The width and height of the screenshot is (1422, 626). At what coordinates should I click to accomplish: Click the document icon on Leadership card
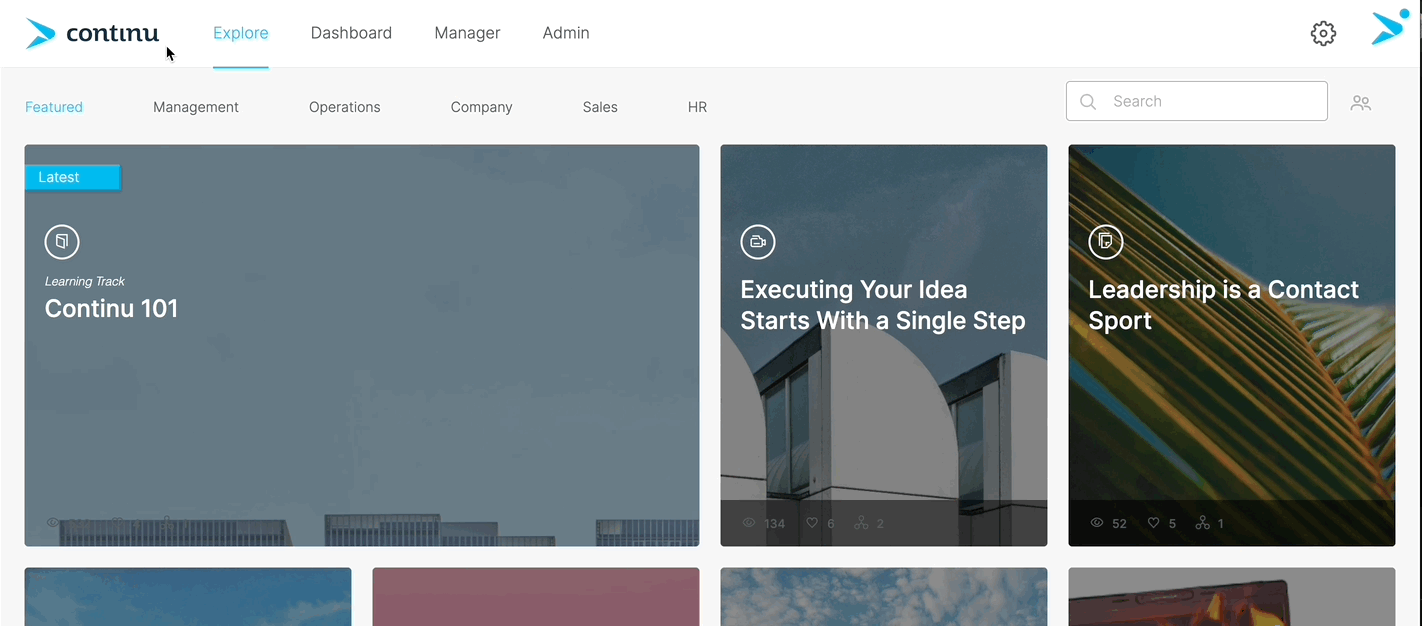pyautogui.click(x=1106, y=242)
